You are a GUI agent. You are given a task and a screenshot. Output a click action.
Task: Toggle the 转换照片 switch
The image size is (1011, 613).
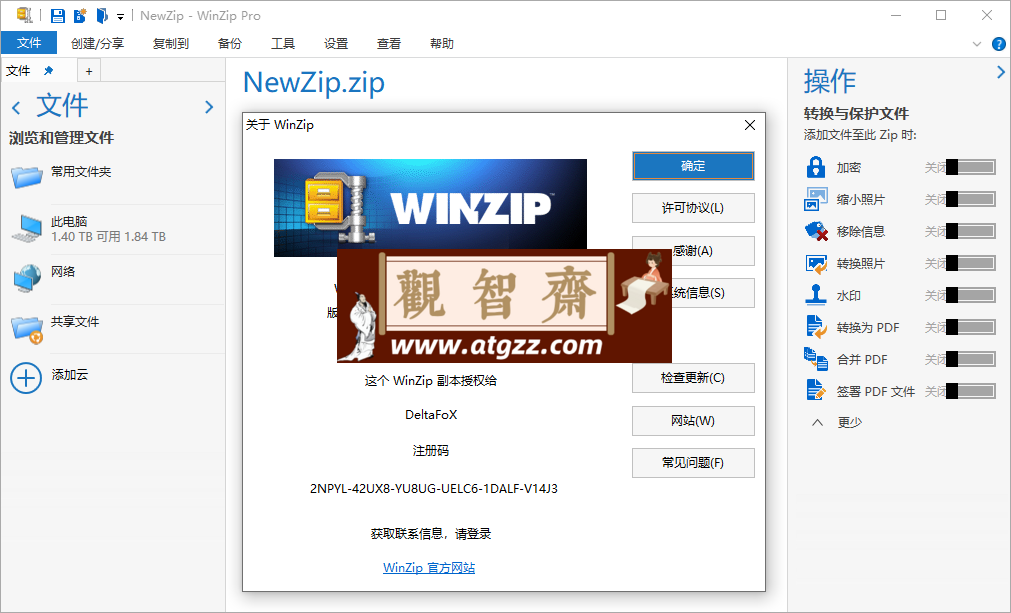pyautogui.click(x=971, y=263)
